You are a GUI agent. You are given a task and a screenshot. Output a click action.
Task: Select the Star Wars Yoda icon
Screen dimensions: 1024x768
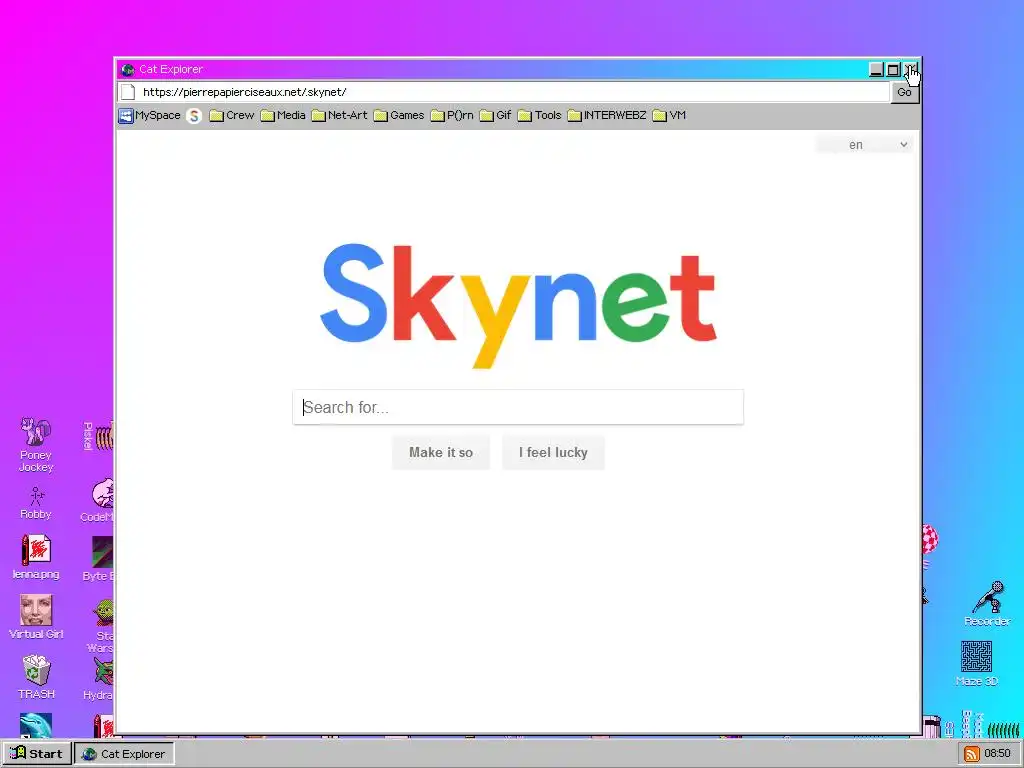point(101,626)
